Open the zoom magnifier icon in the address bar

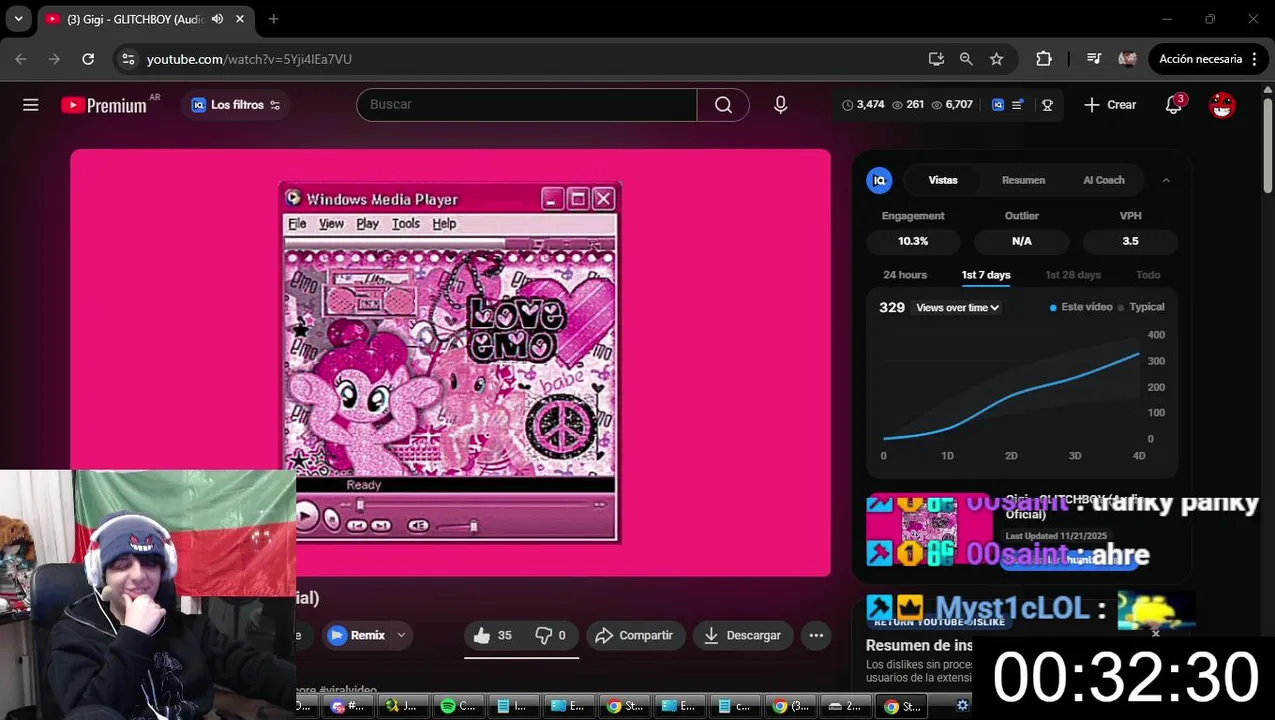966,59
